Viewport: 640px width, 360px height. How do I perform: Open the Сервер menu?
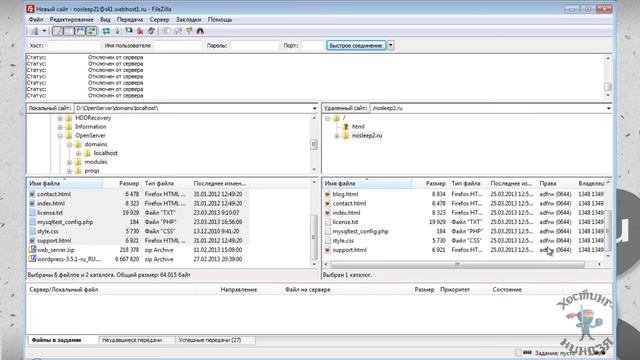click(x=159, y=20)
